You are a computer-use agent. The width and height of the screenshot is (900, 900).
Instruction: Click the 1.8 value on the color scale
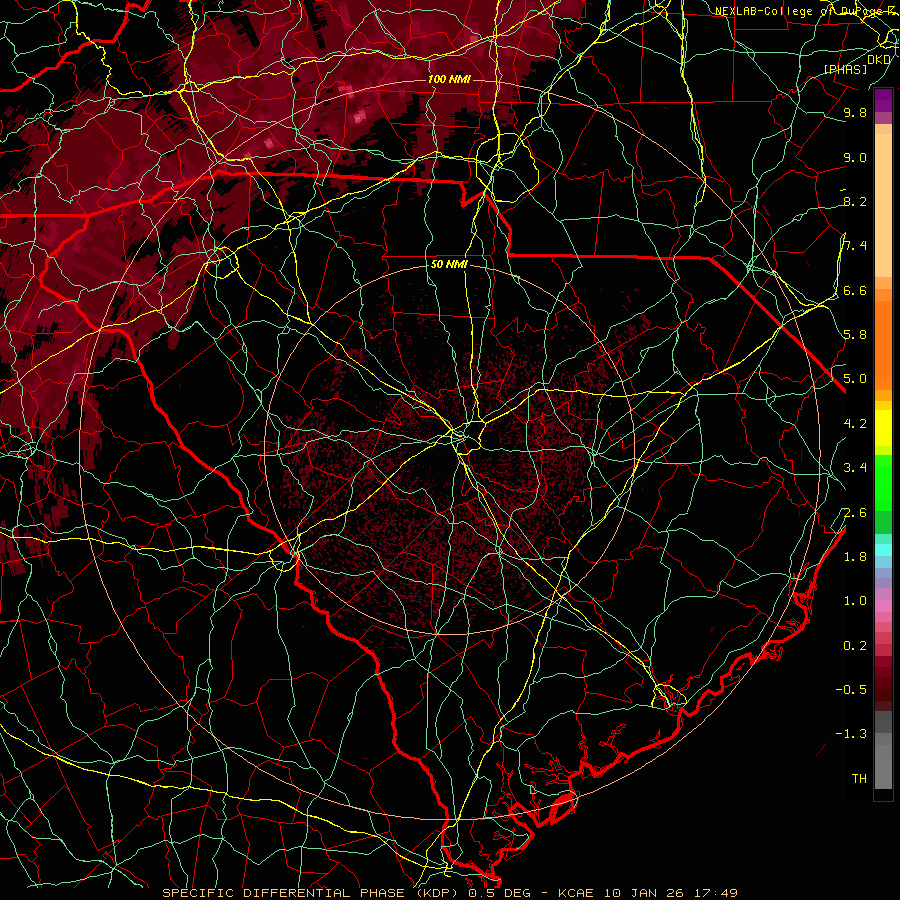click(x=855, y=557)
